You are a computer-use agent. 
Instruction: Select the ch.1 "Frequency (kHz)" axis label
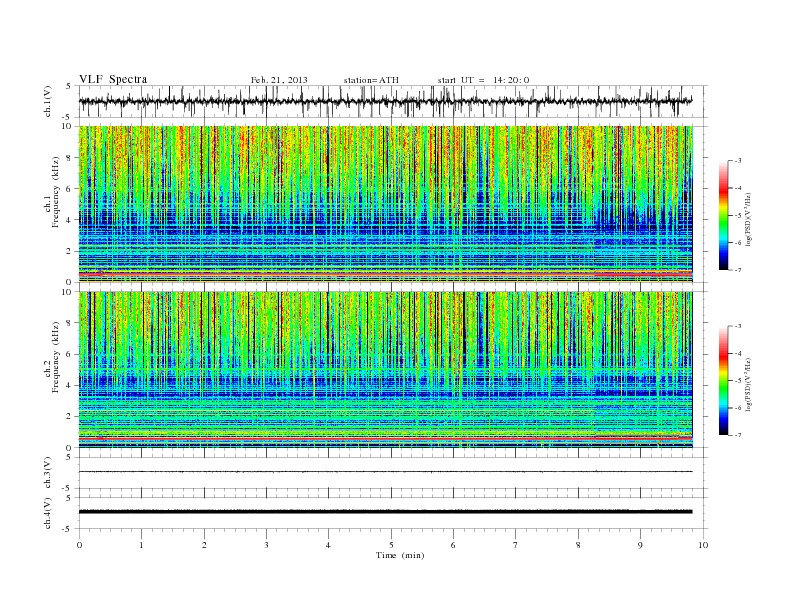56,192
